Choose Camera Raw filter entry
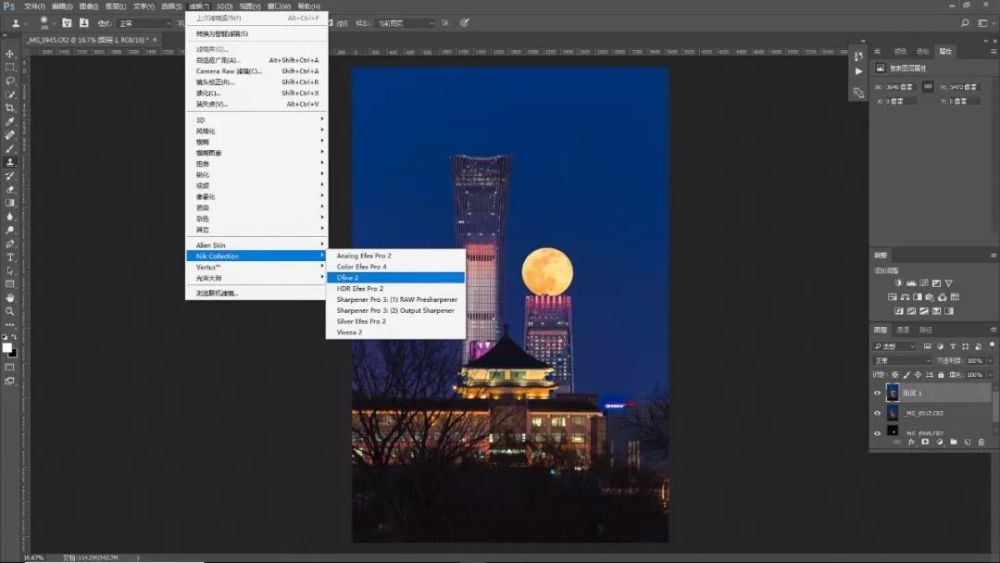Screen dimensions: 1000x563 click(x=256, y=71)
